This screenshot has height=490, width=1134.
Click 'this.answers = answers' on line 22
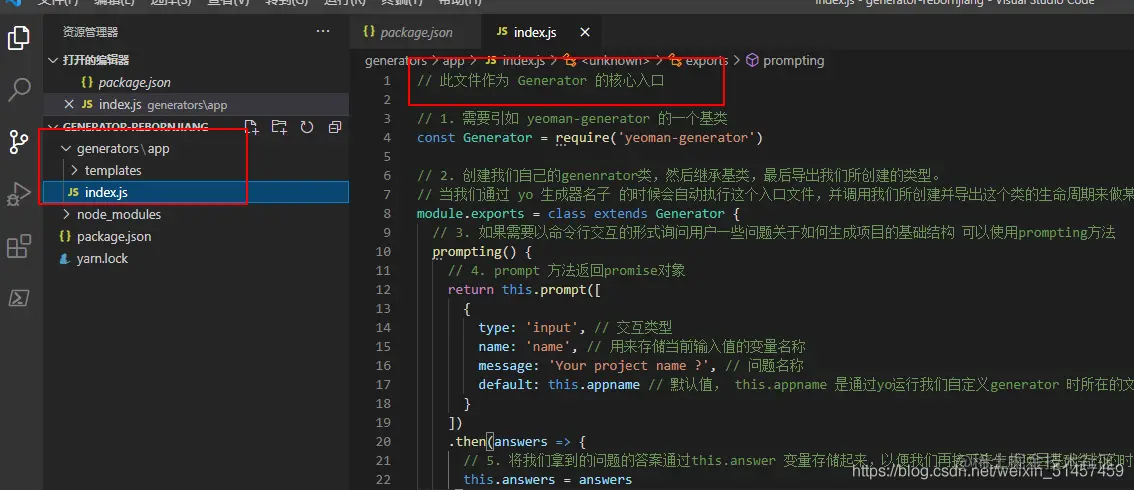tap(547, 480)
